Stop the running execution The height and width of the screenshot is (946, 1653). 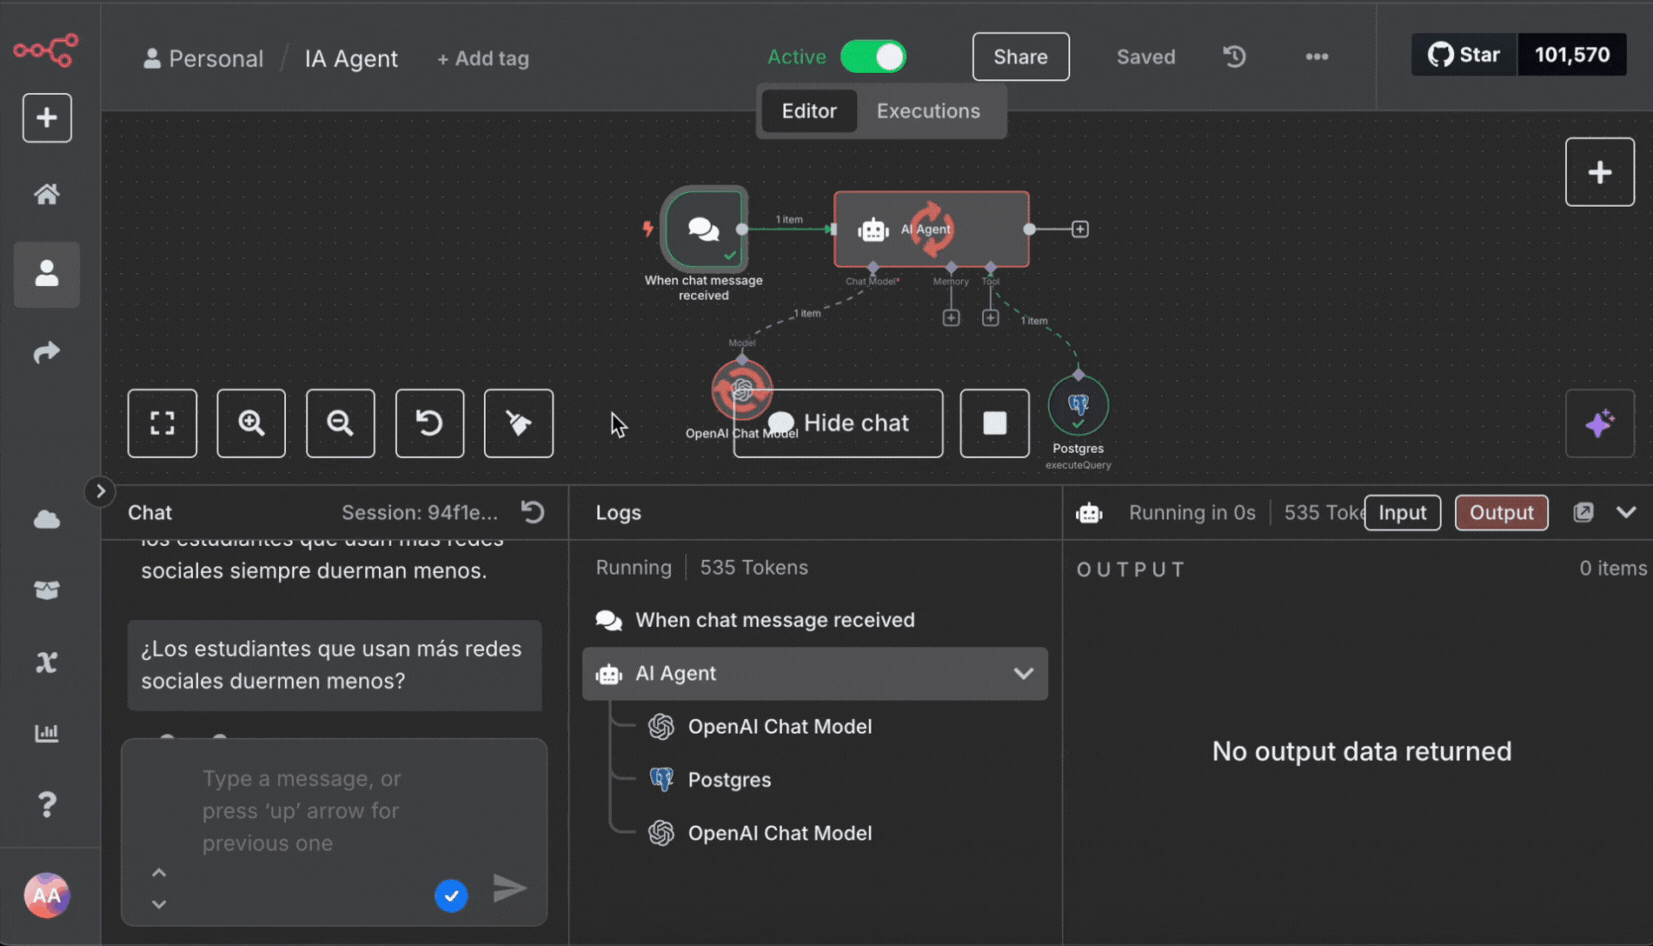[x=994, y=423]
